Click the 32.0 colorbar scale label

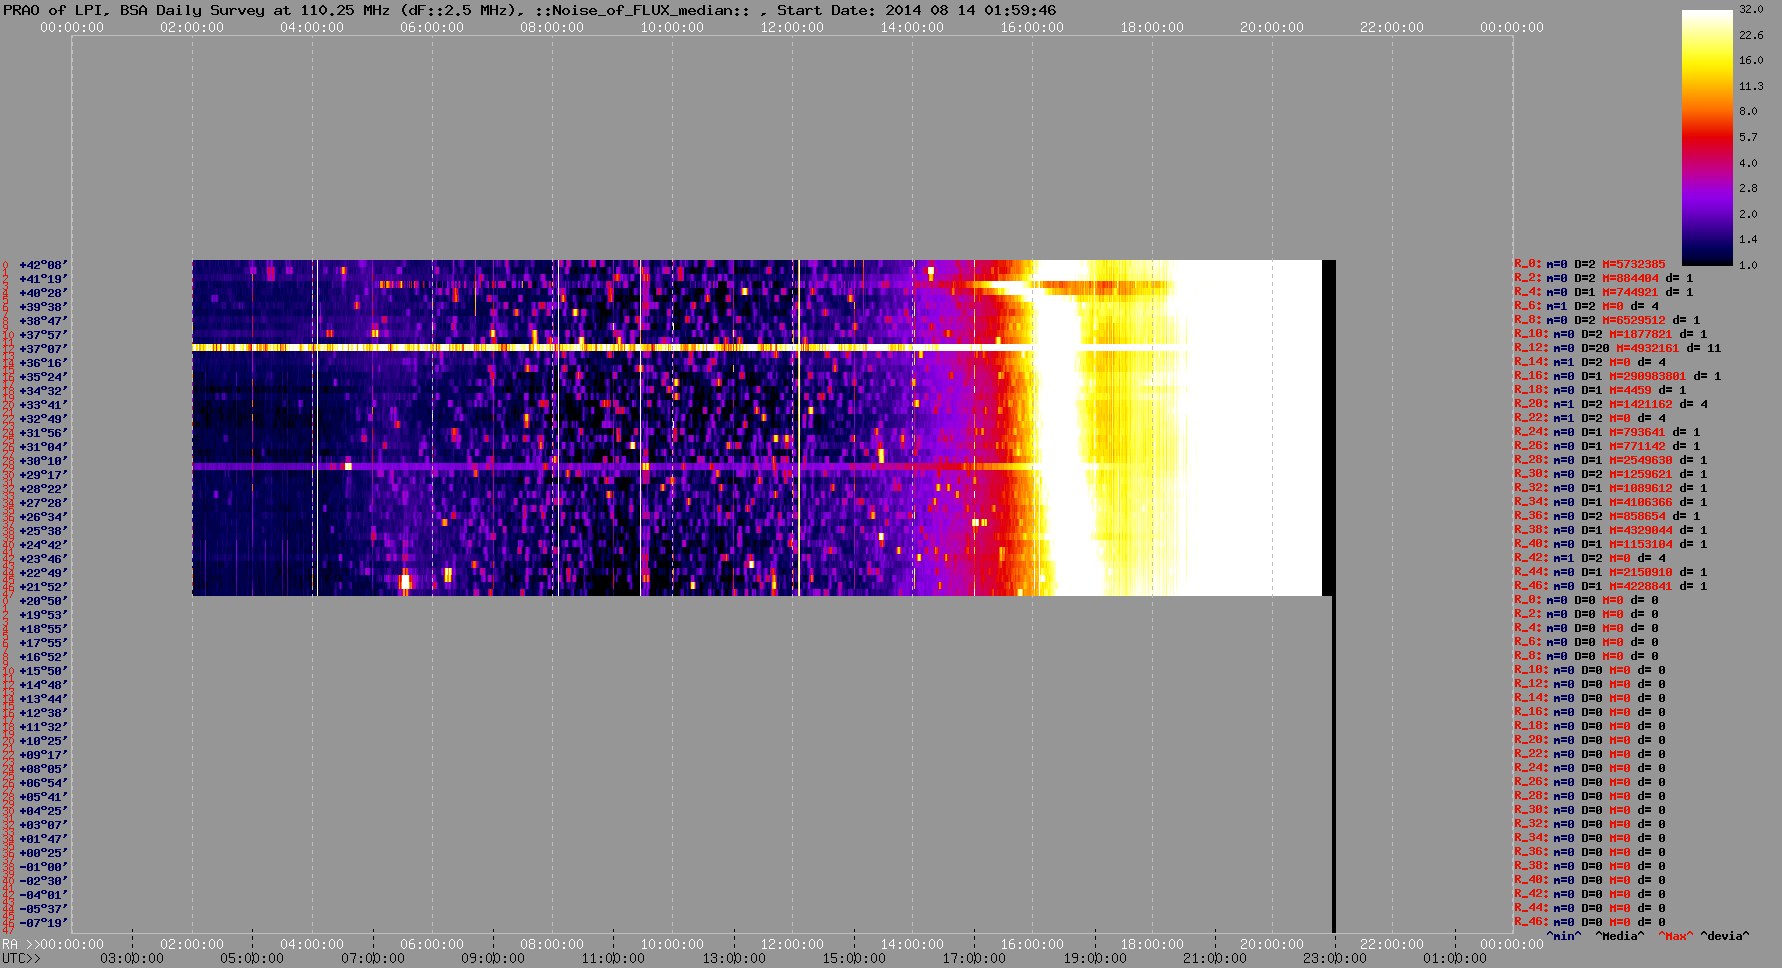[x=1751, y=9]
